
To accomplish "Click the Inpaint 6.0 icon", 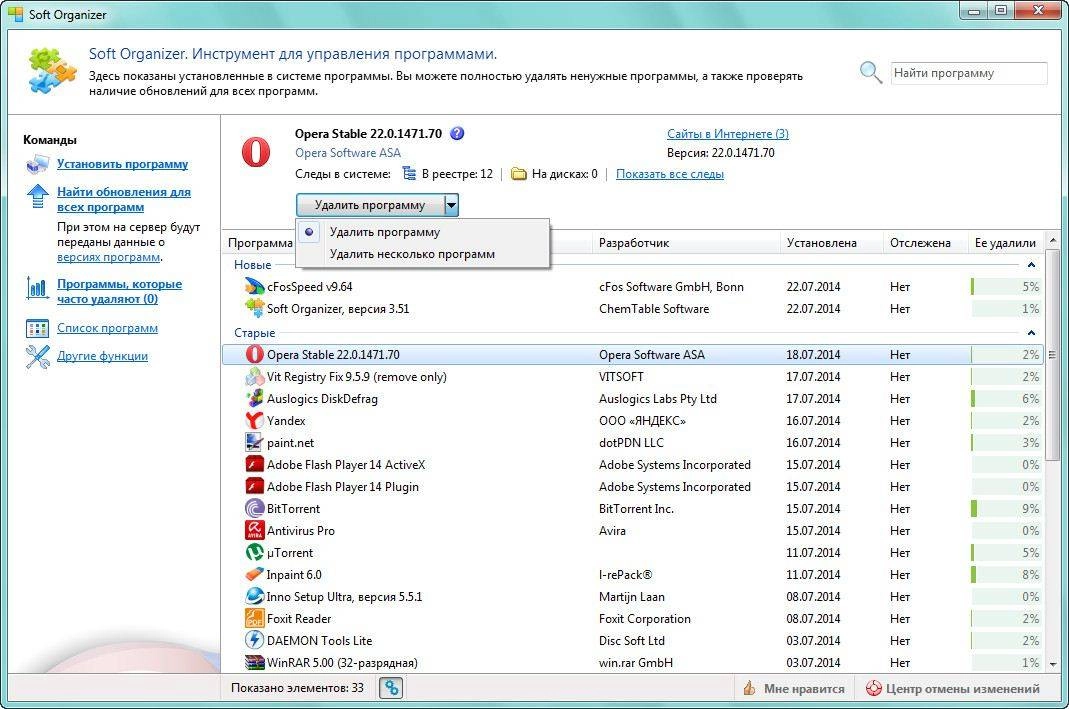I will [254, 575].
